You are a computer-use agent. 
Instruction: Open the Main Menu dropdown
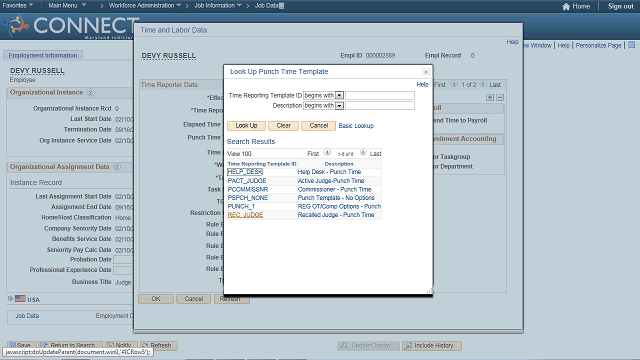coord(67,6)
